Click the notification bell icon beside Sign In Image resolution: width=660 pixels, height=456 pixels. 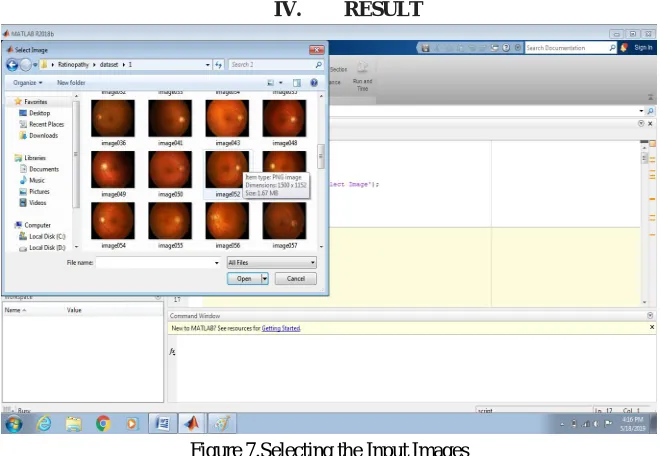point(624,48)
